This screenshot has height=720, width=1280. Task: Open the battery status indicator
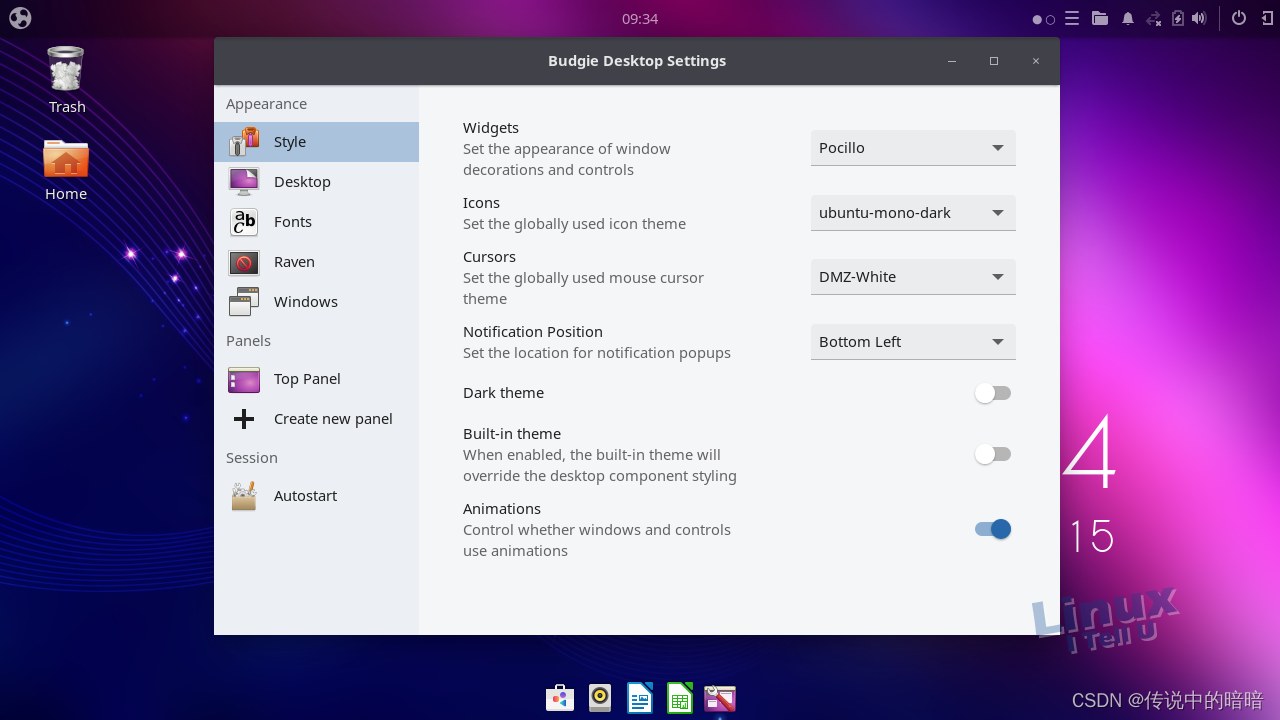(x=1178, y=18)
